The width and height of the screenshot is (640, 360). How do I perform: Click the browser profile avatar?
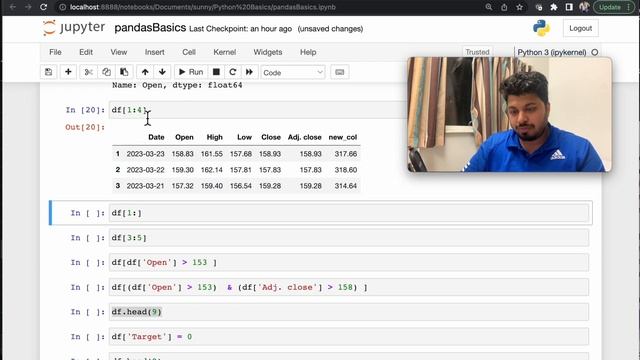click(x=584, y=7)
